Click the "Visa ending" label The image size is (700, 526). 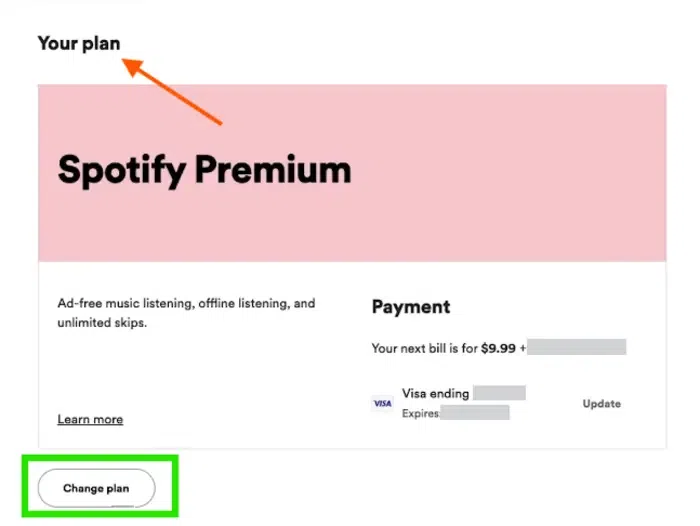point(435,393)
